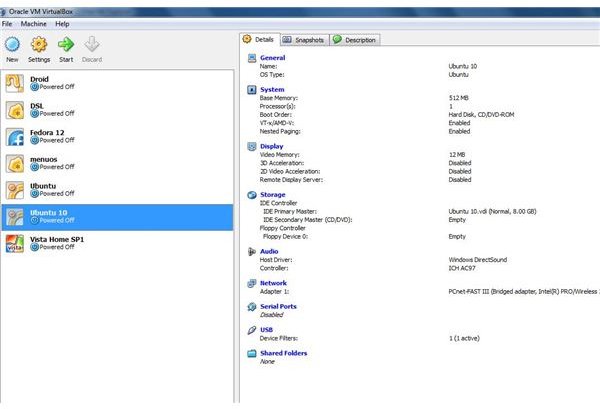Image resolution: width=600 pixels, height=409 pixels.
Task: Select the DSL VM name
Action: tap(37, 106)
